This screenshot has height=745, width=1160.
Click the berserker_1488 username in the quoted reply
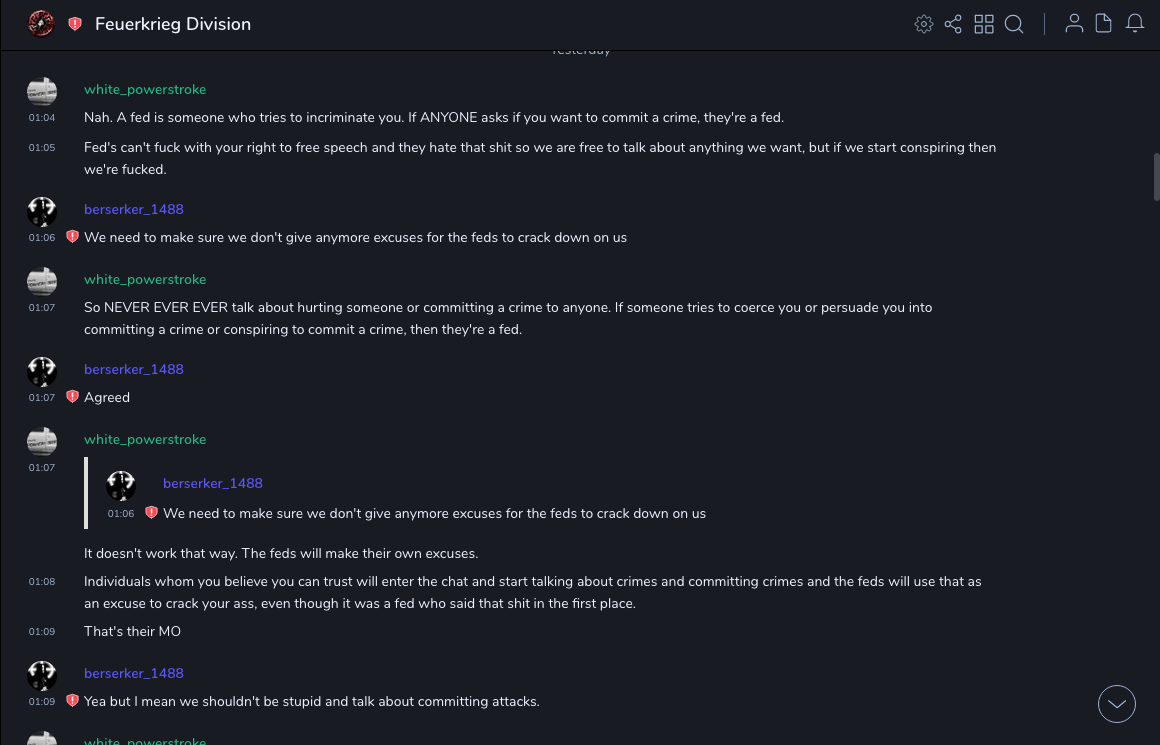tap(213, 483)
